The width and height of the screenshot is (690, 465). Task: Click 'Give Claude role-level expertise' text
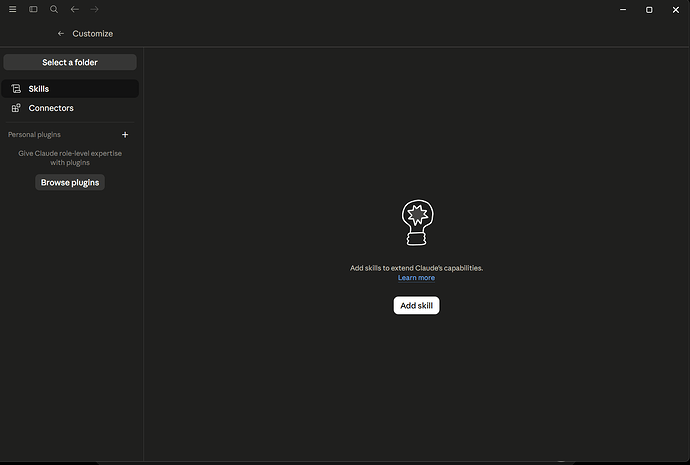(70, 154)
